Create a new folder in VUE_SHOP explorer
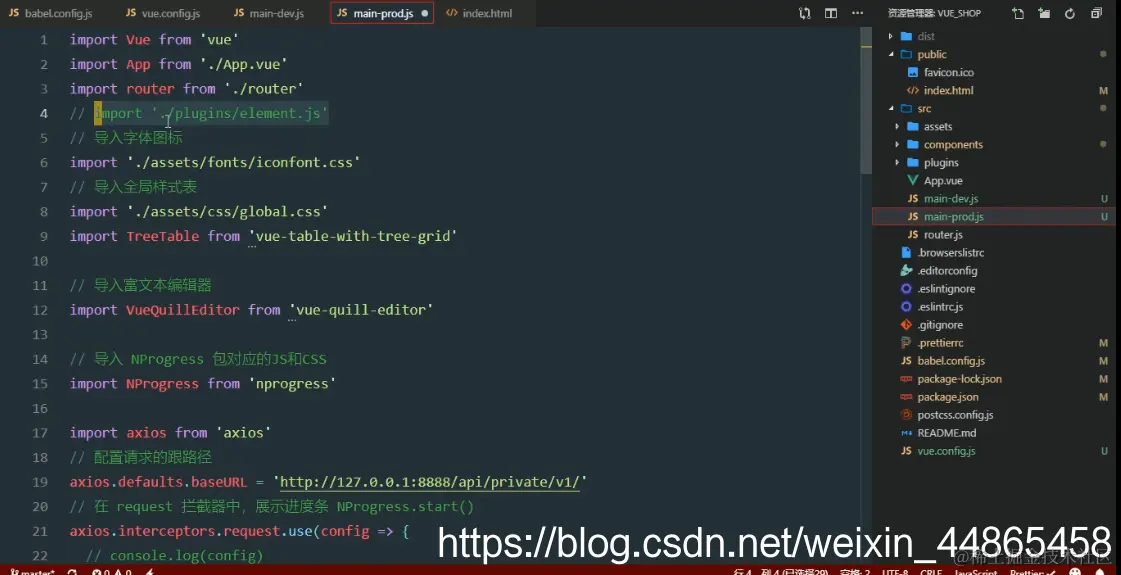The image size is (1121, 575). point(1044,13)
